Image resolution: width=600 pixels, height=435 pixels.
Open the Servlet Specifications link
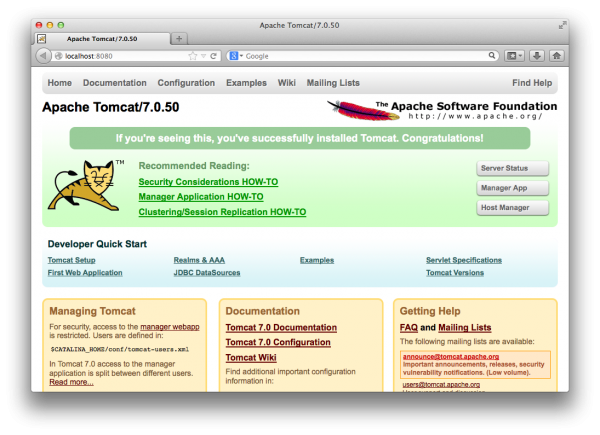coord(464,260)
